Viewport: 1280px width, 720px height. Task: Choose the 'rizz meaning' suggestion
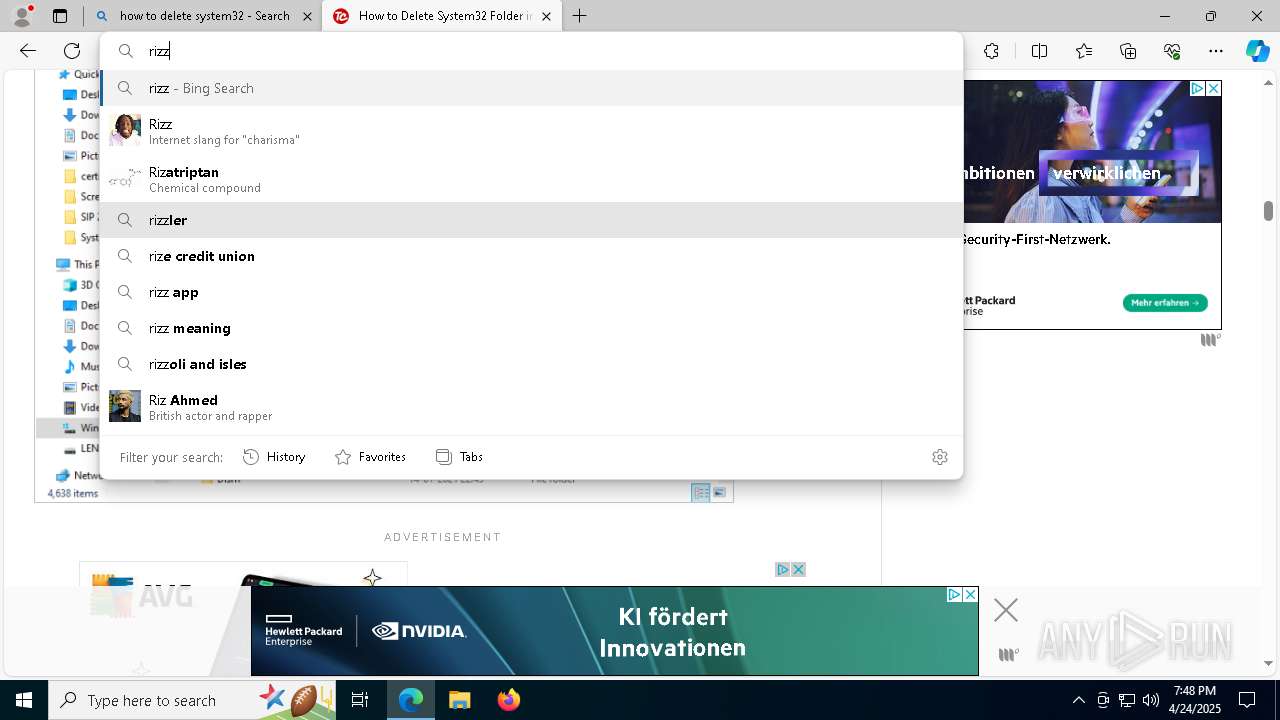pyautogui.click(x=532, y=328)
